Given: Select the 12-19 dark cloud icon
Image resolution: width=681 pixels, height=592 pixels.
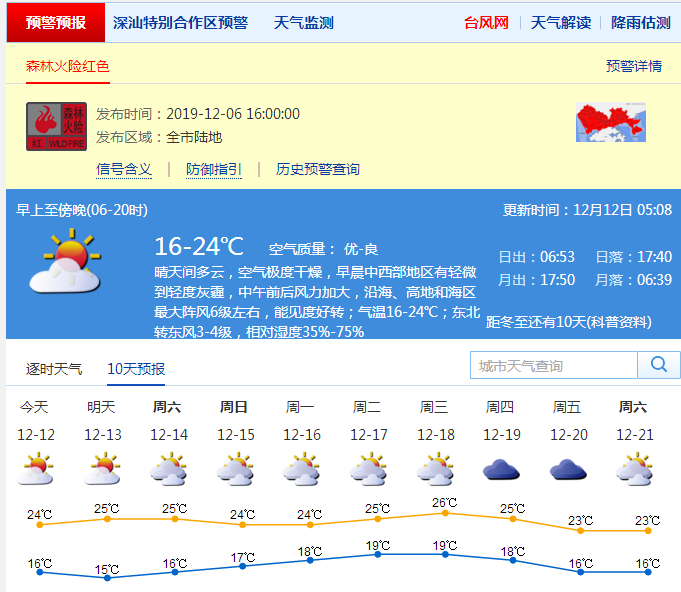Looking at the screenshot, I should tap(502, 469).
